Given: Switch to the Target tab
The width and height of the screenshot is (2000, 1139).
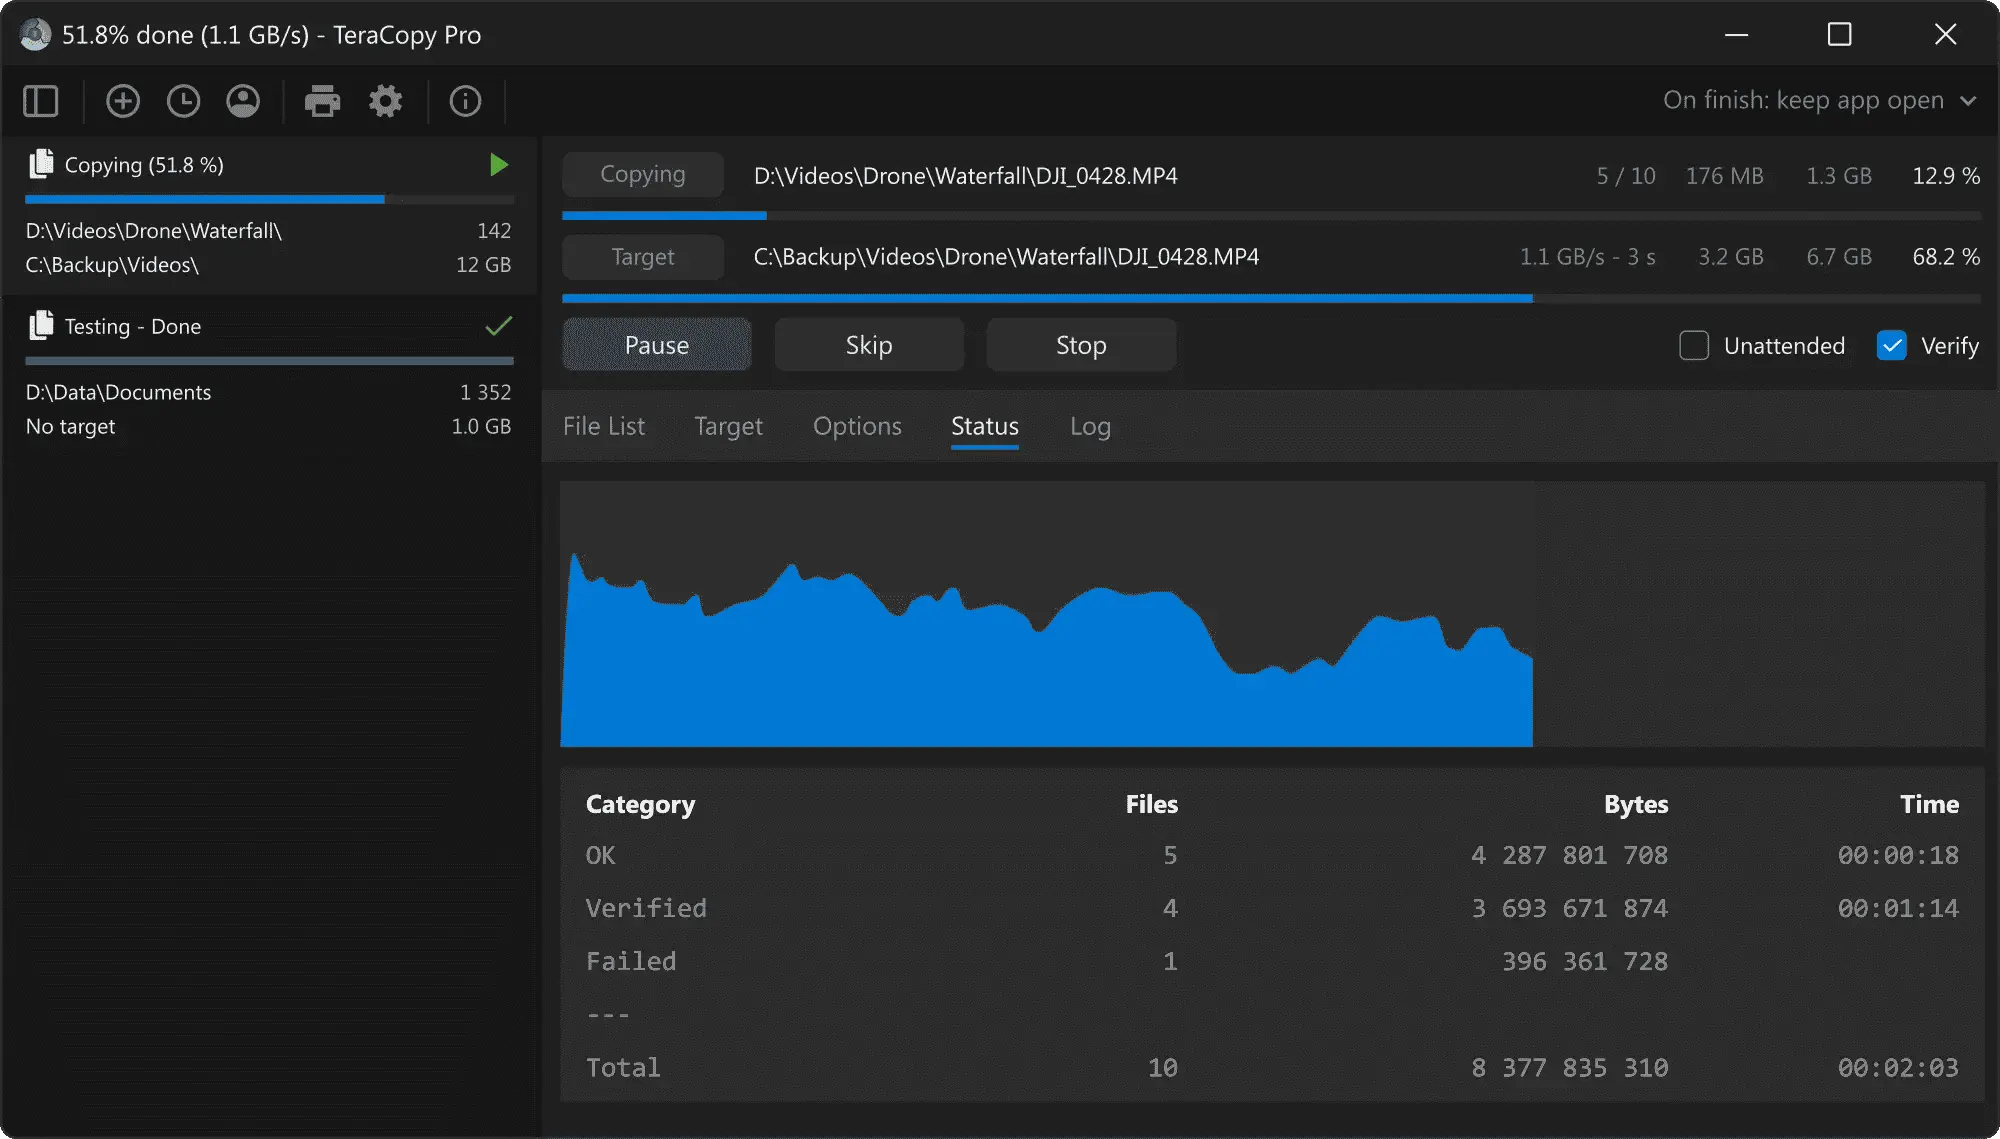Looking at the screenshot, I should pyautogui.click(x=728, y=426).
